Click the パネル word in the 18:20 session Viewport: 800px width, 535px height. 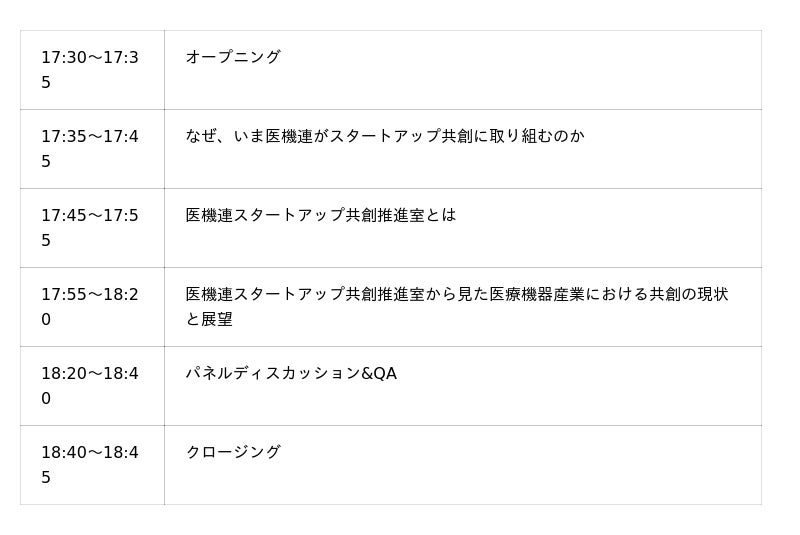(x=209, y=374)
